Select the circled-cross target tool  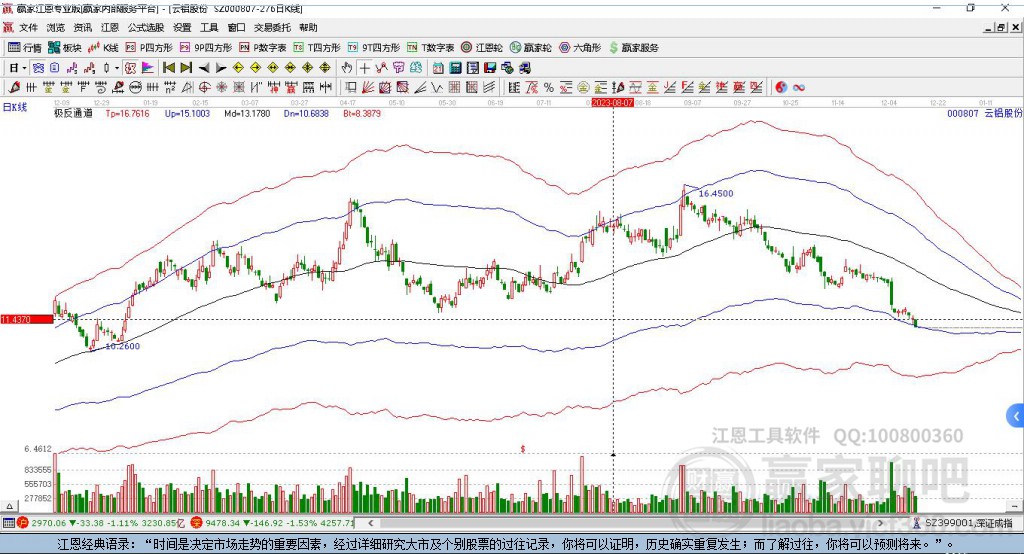tap(204, 88)
